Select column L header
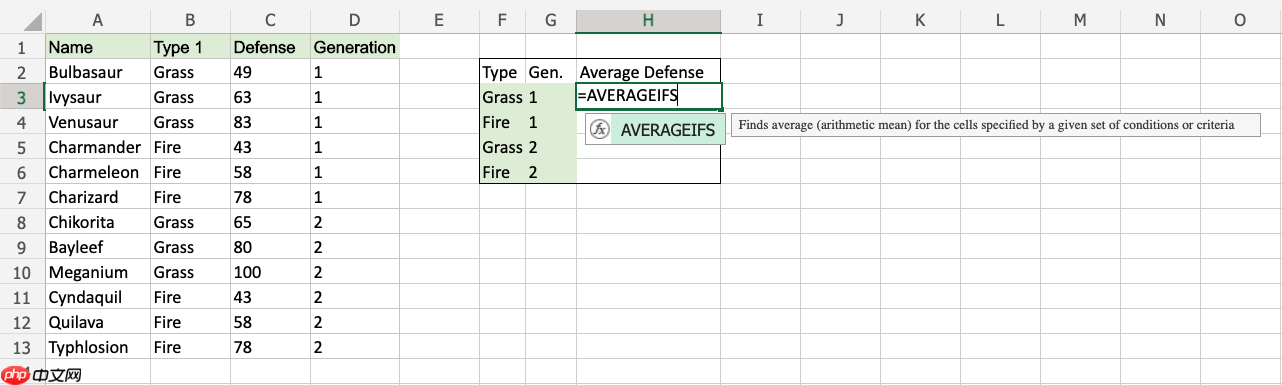 click(x=1001, y=20)
